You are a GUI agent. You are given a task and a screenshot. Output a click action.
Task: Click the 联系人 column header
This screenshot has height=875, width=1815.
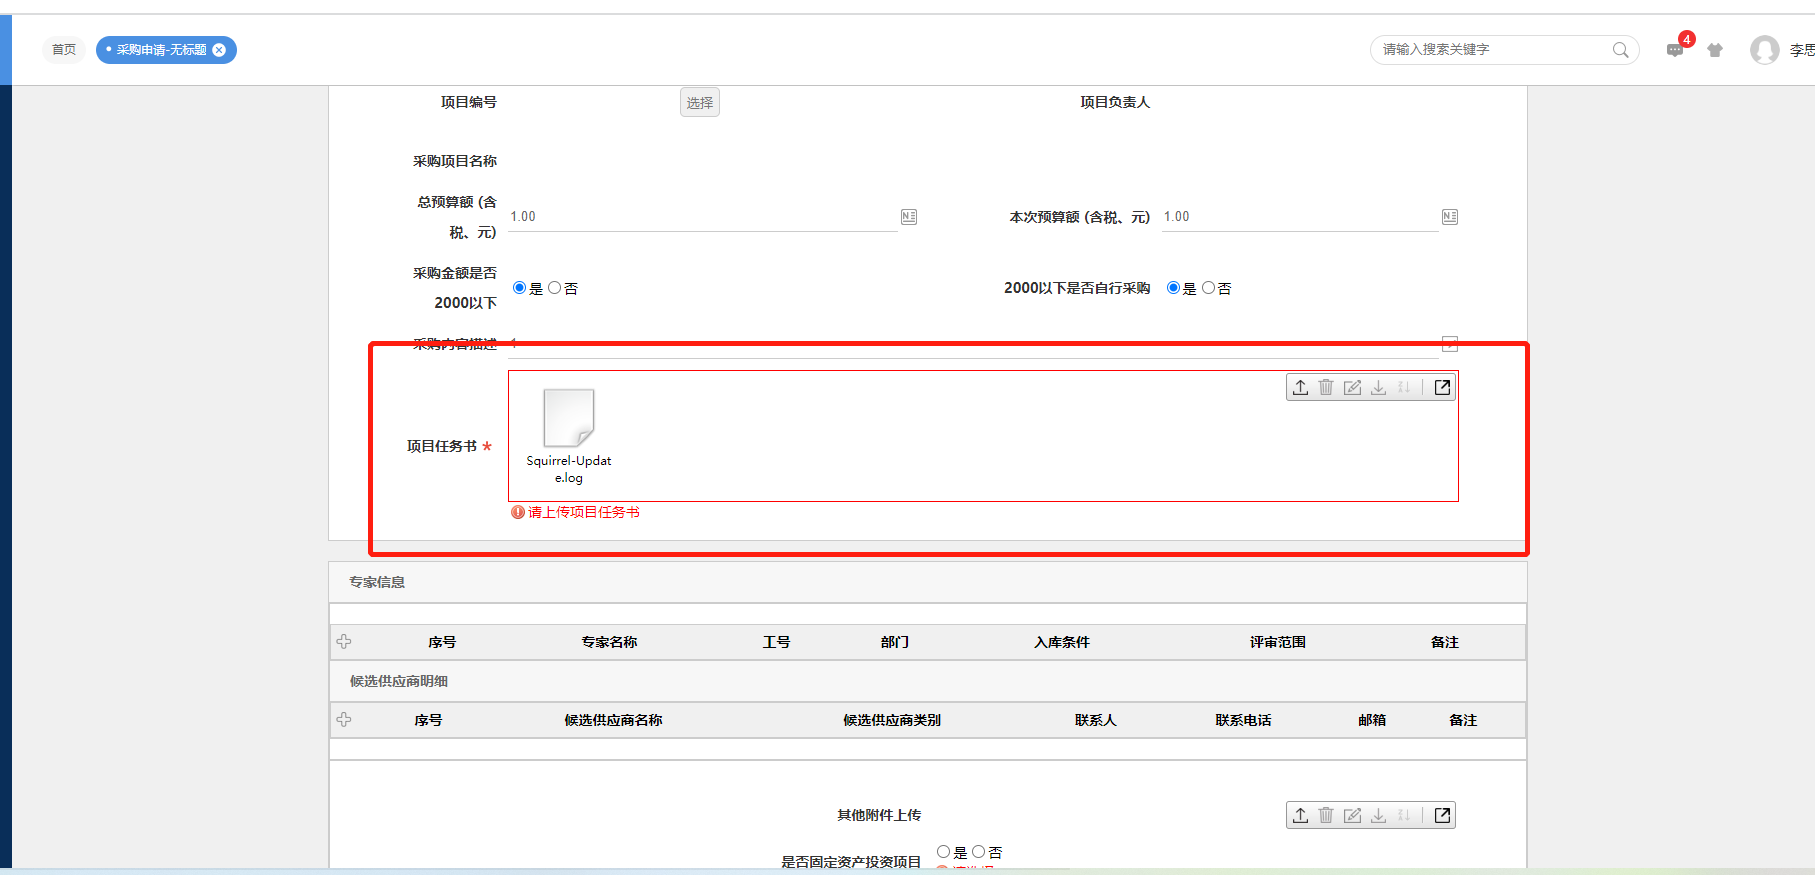pos(1096,720)
